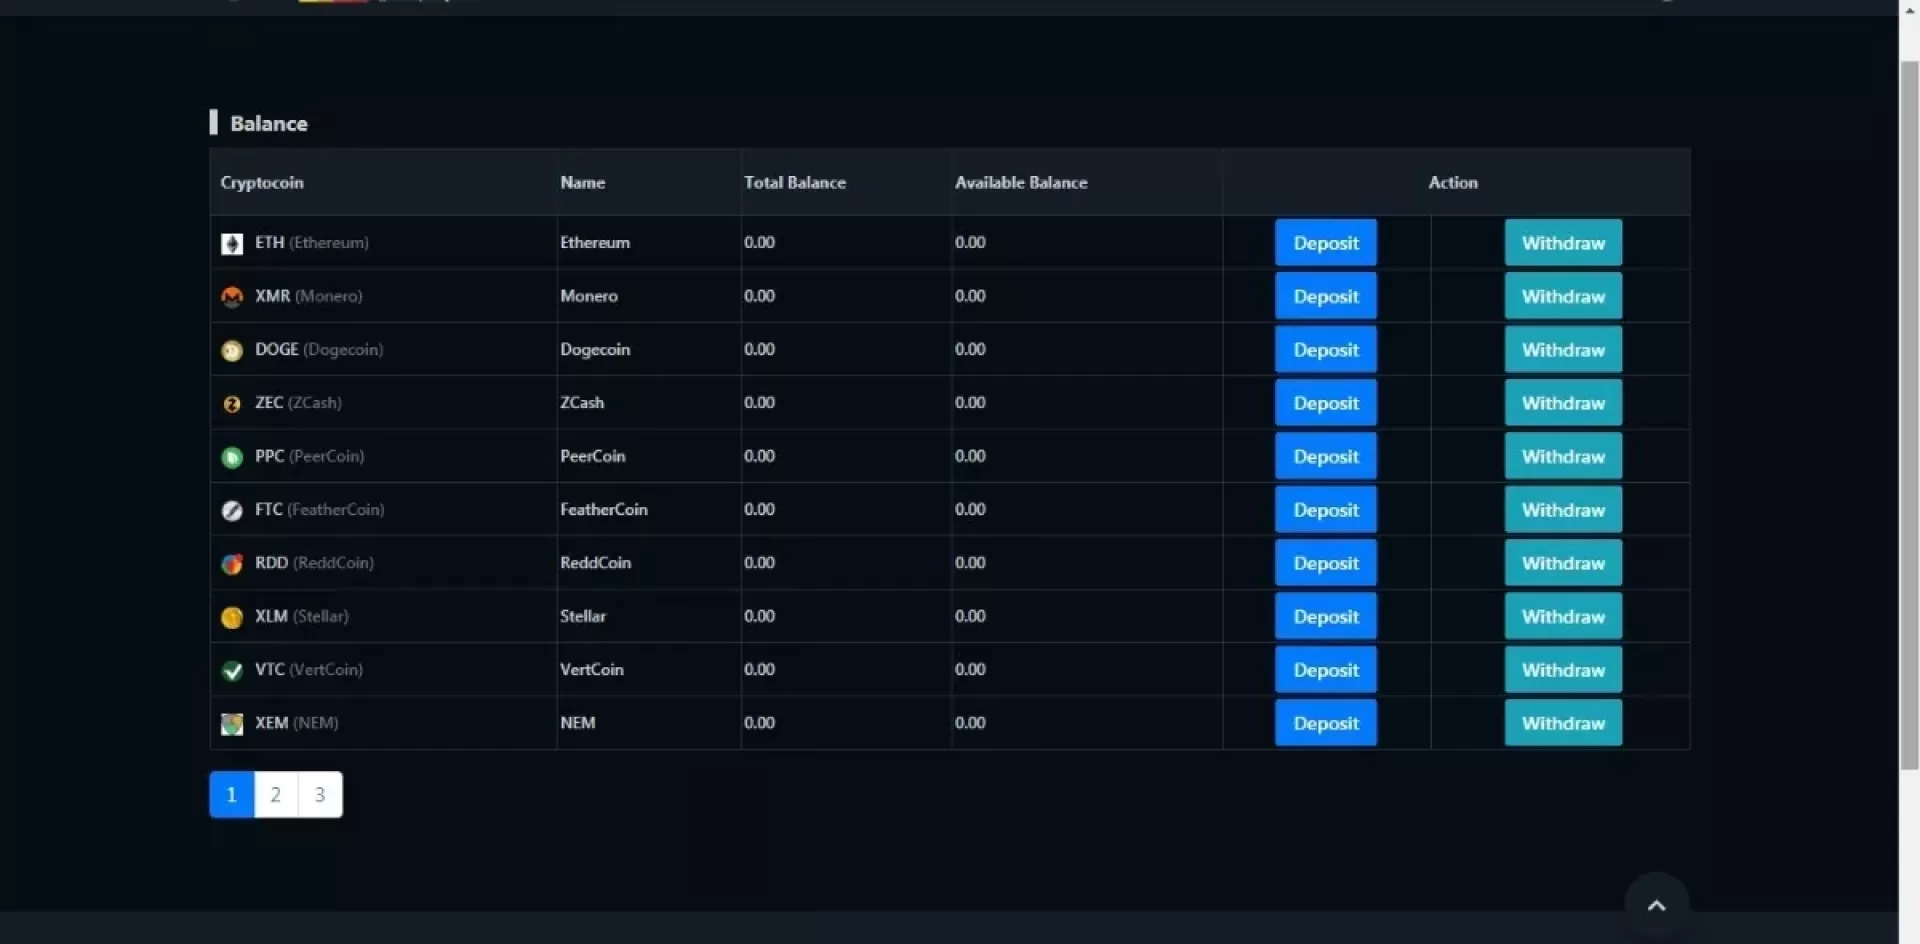The image size is (1920, 944).
Task: Go to page 3 of balances
Action: tap(320, 795)
